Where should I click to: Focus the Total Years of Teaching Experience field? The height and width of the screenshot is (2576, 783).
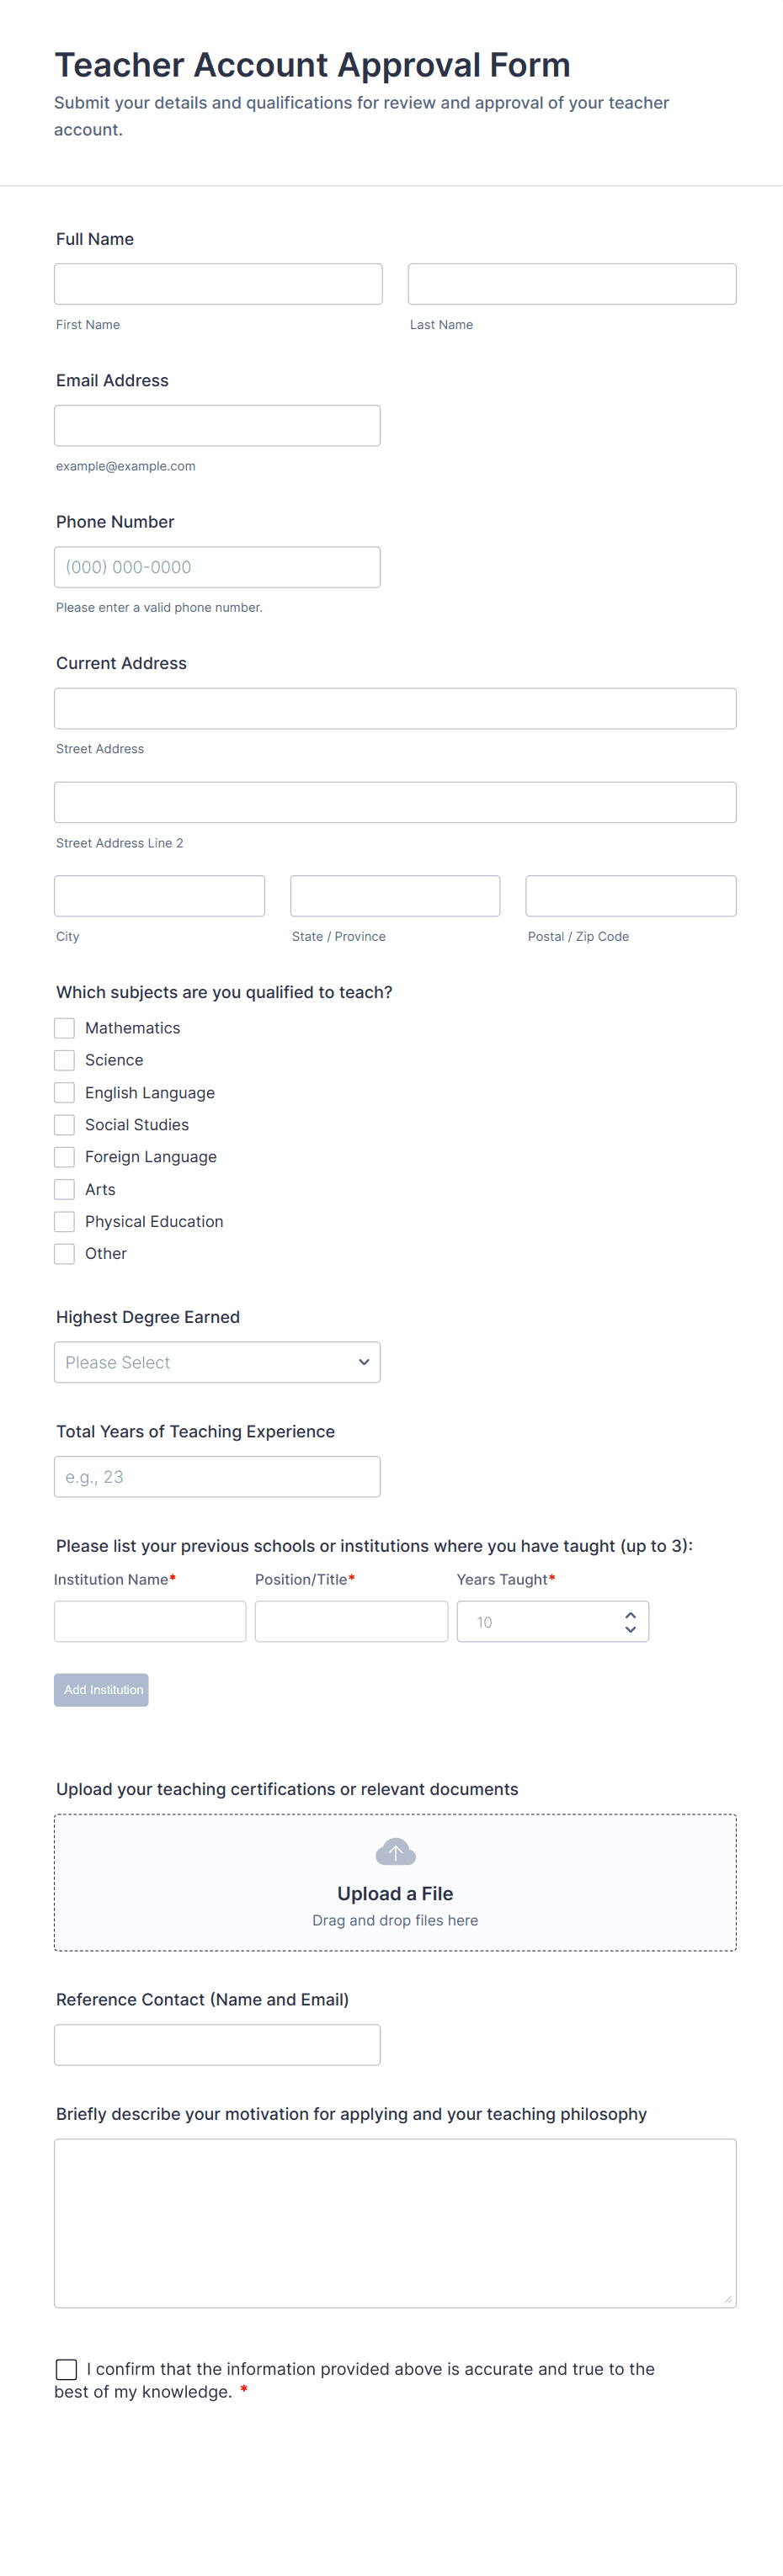(217, 1476)
